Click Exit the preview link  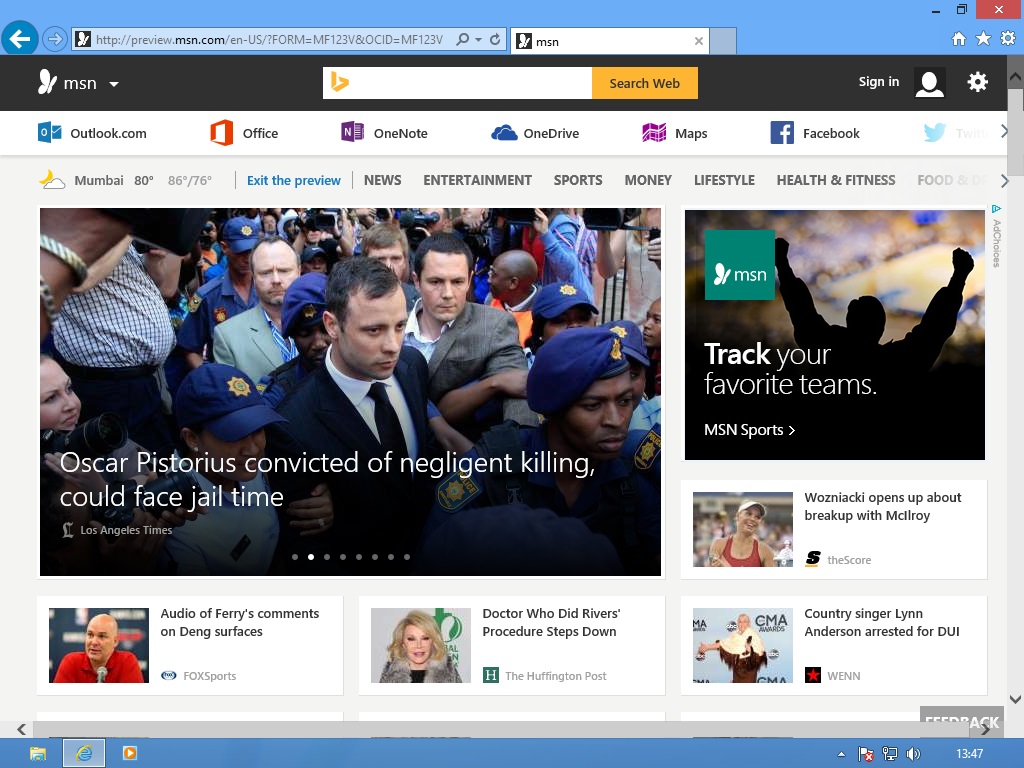coord(294,180)
